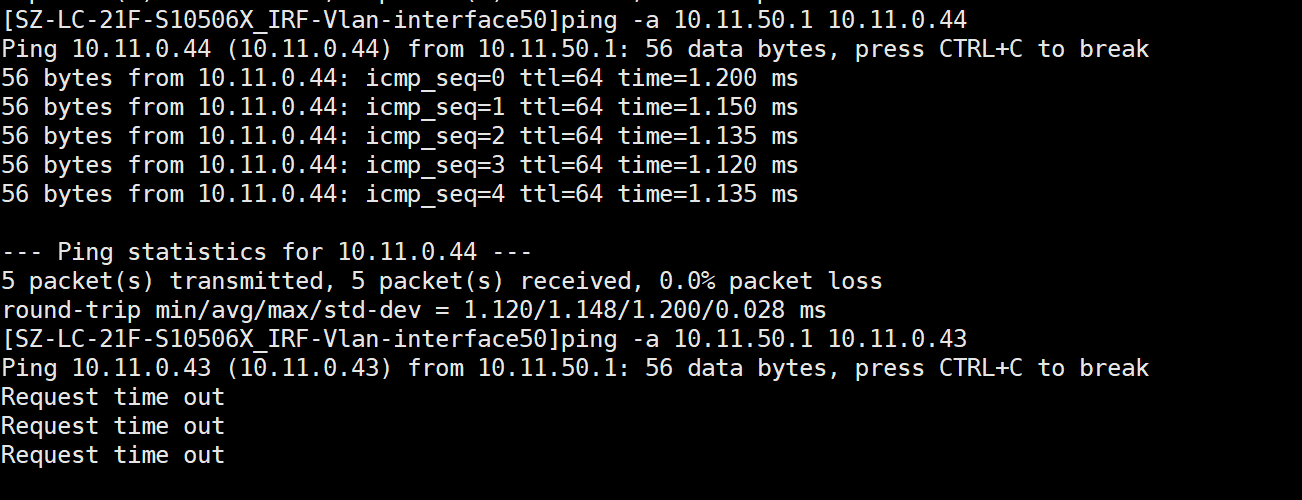Click the first 'Request time out' line
This screenshot has height=500, width=1302.
click(x=113, y=397)
